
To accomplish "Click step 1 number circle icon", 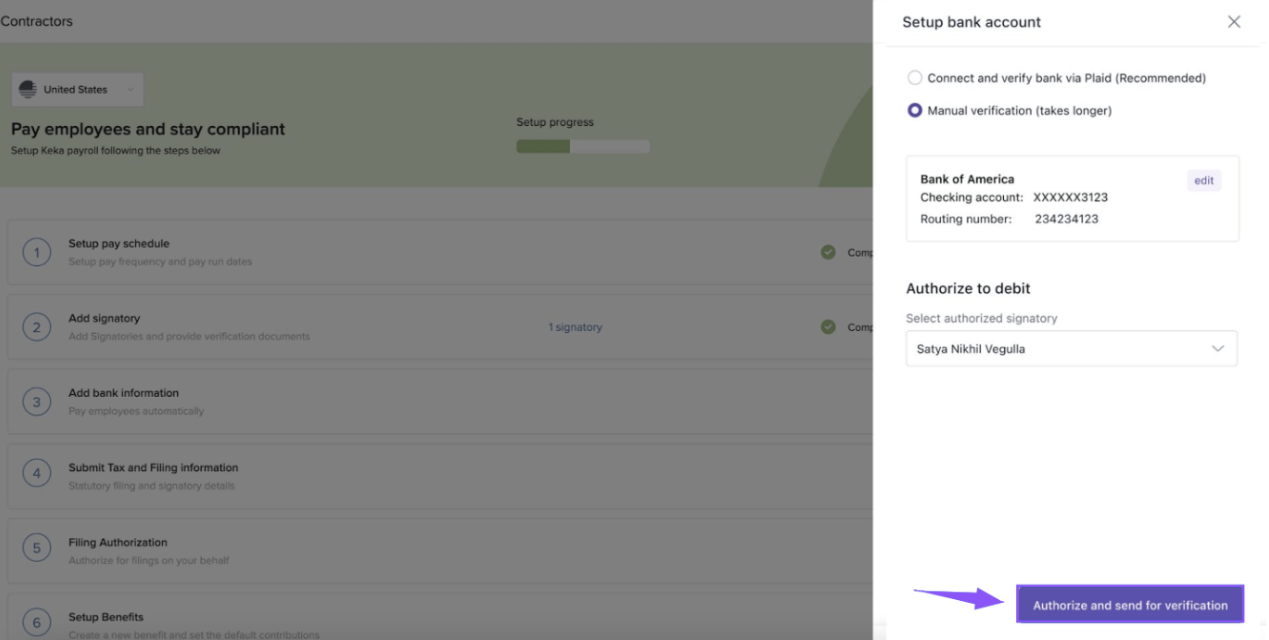I will pyautogui.click(x=37, y=253).
